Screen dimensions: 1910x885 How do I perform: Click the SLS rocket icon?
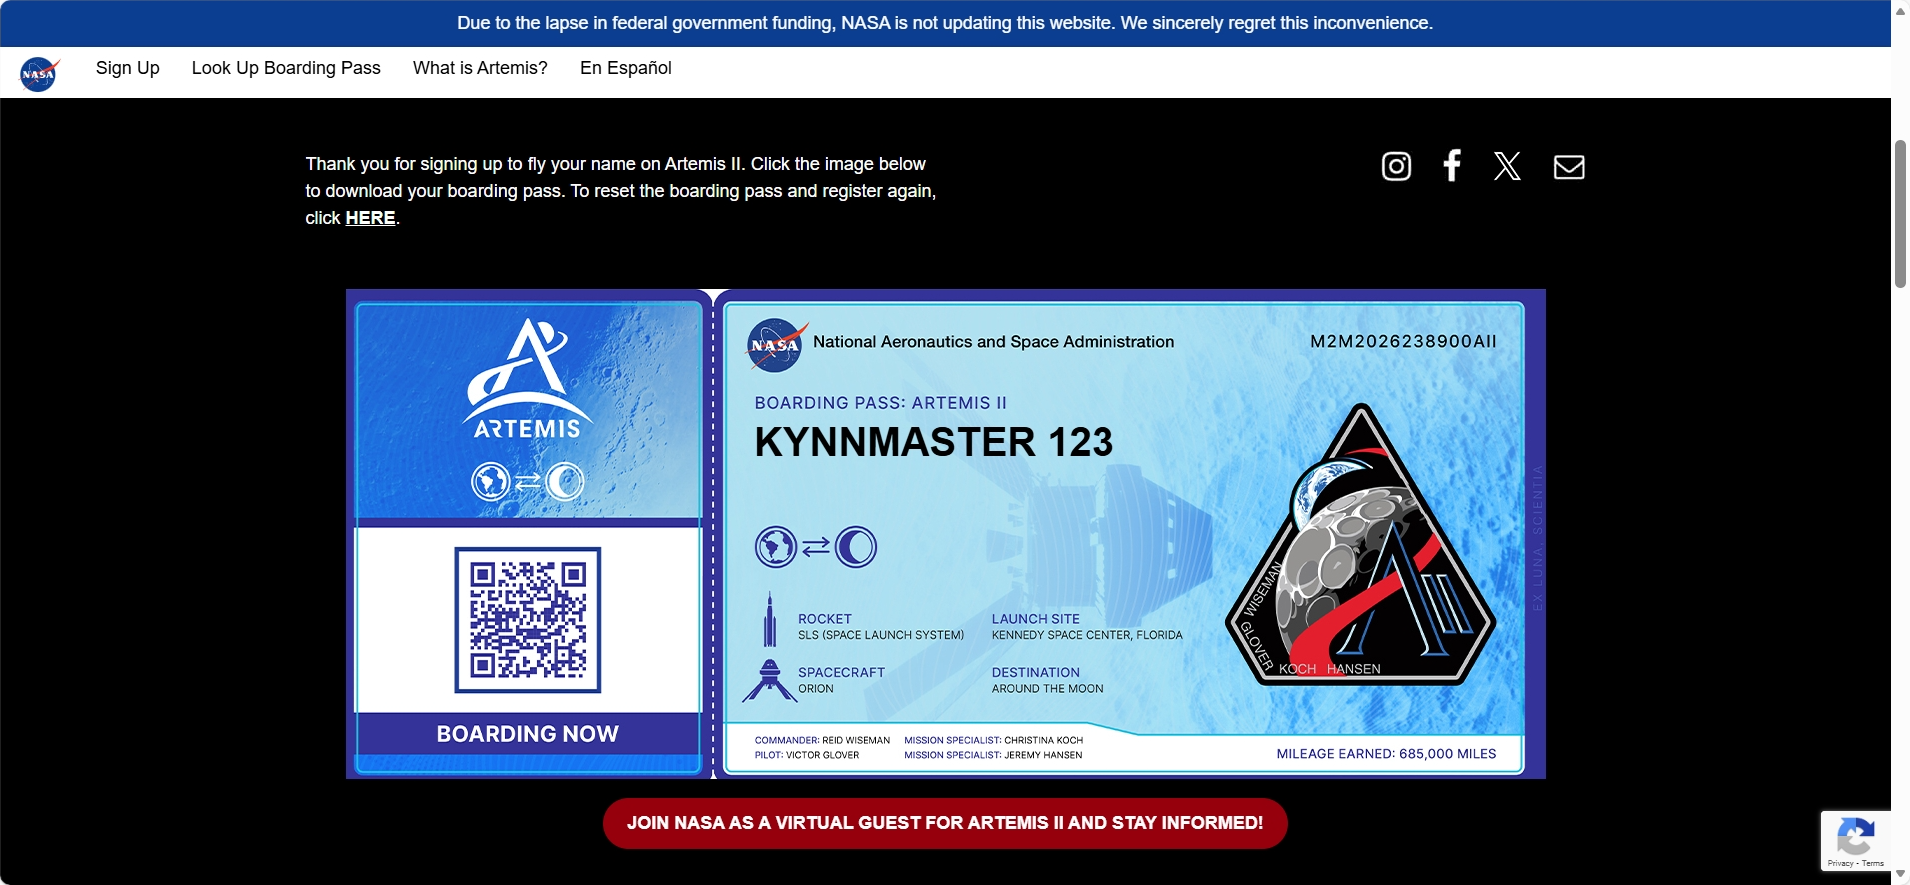click(x=769, y=620)
